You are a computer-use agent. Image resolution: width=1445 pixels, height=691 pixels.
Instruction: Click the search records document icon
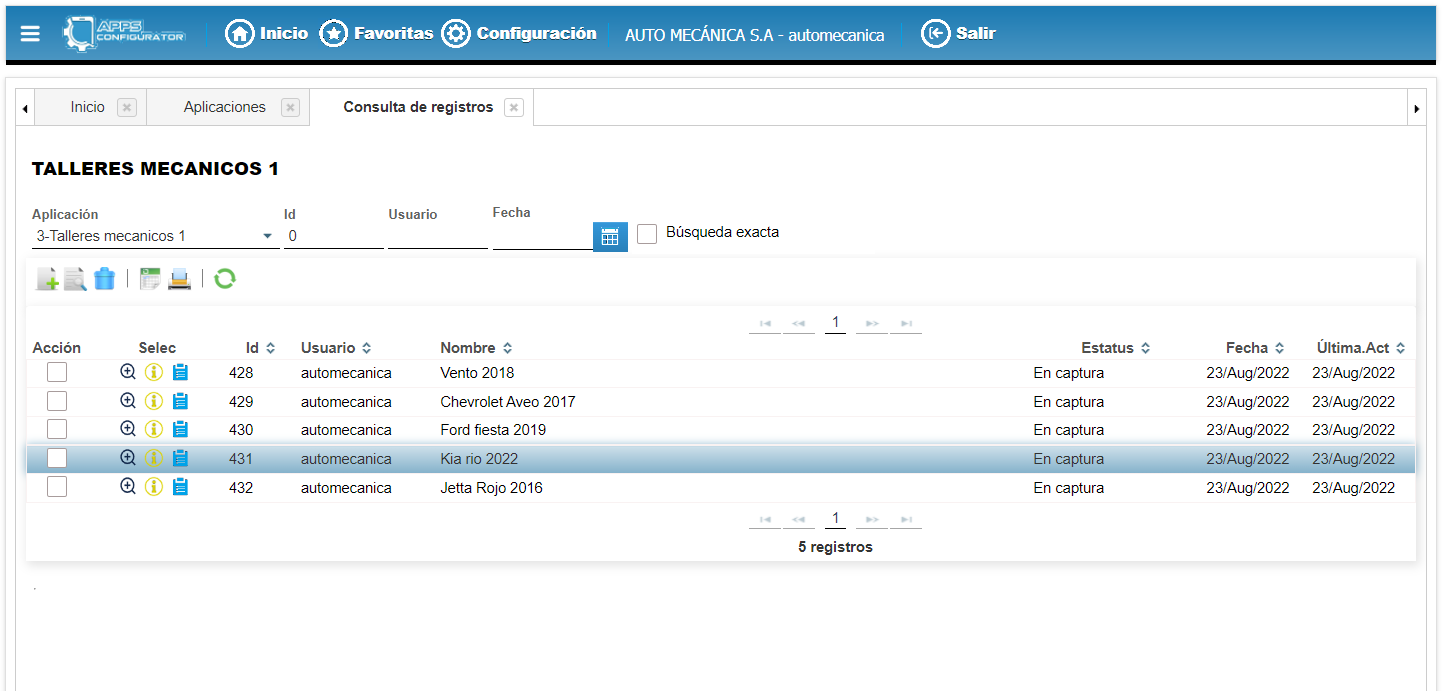click(x=75, y=279)
